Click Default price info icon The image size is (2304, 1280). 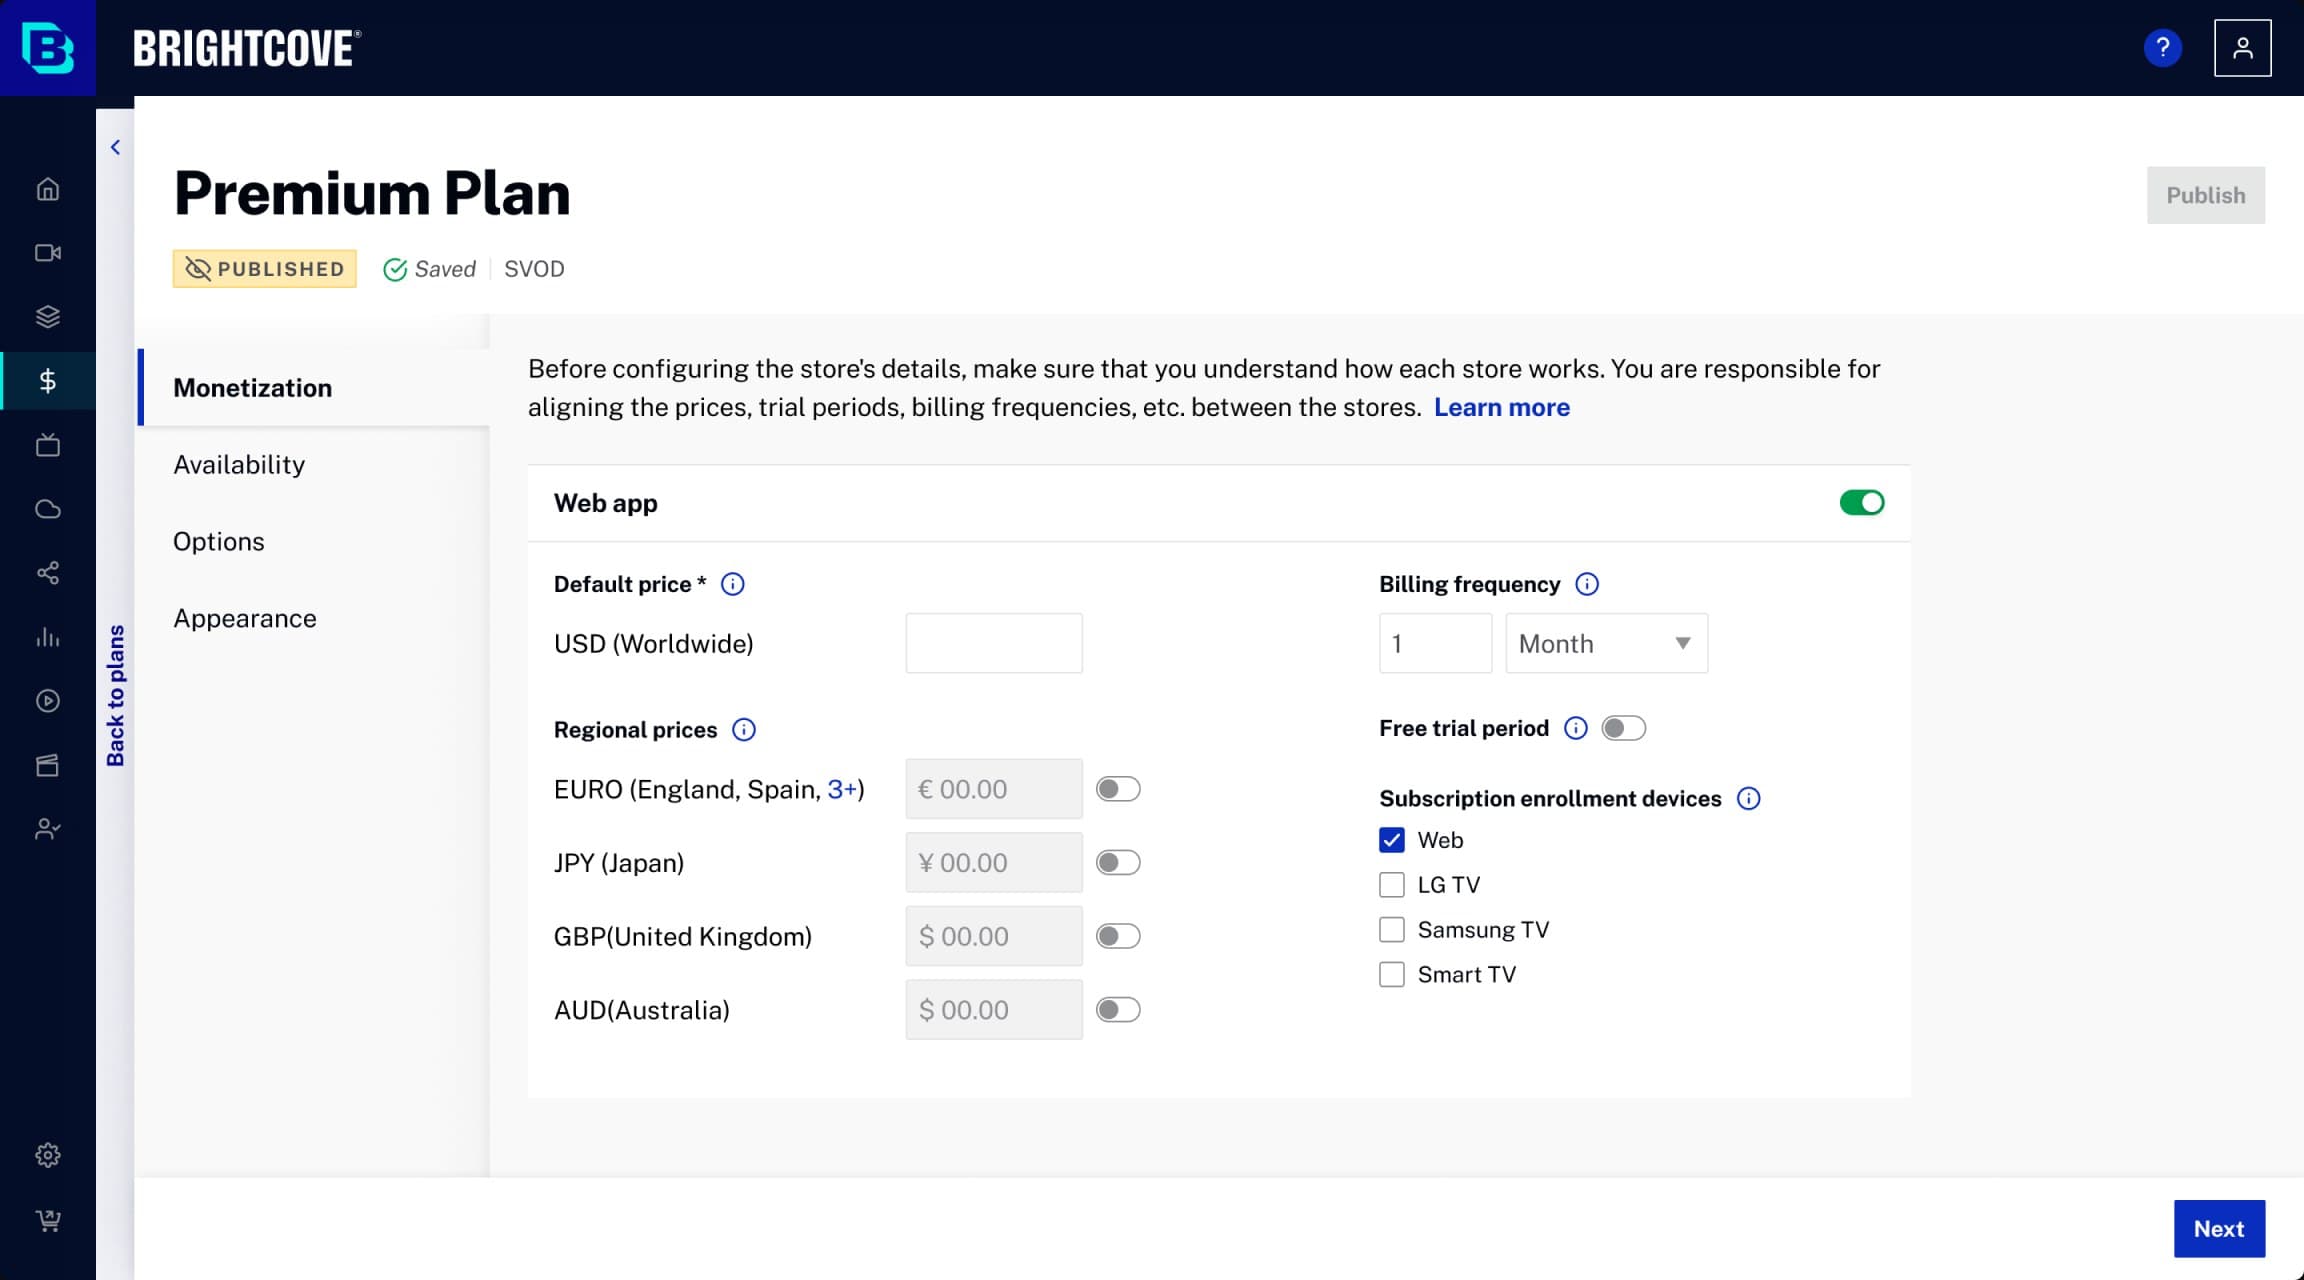pos(733,584)
